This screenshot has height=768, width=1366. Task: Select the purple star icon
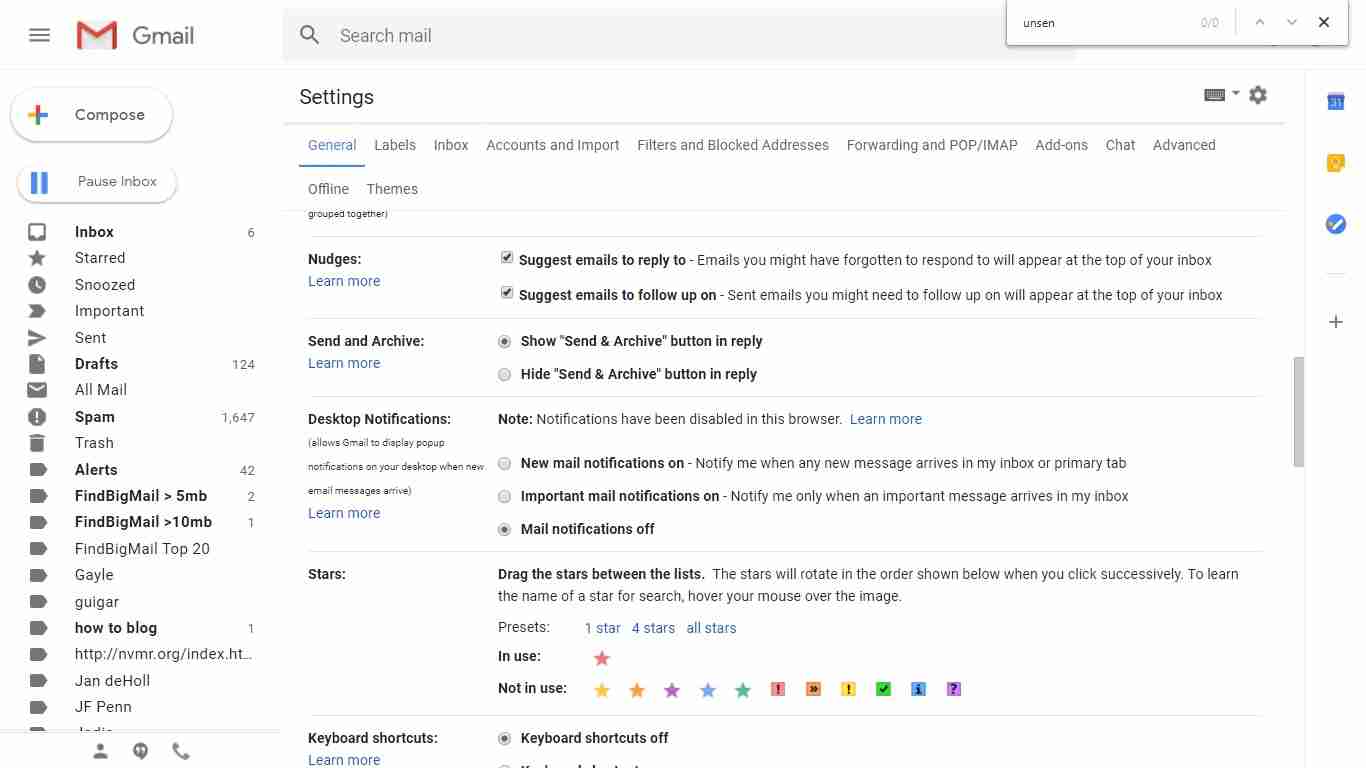click(672, 690)
